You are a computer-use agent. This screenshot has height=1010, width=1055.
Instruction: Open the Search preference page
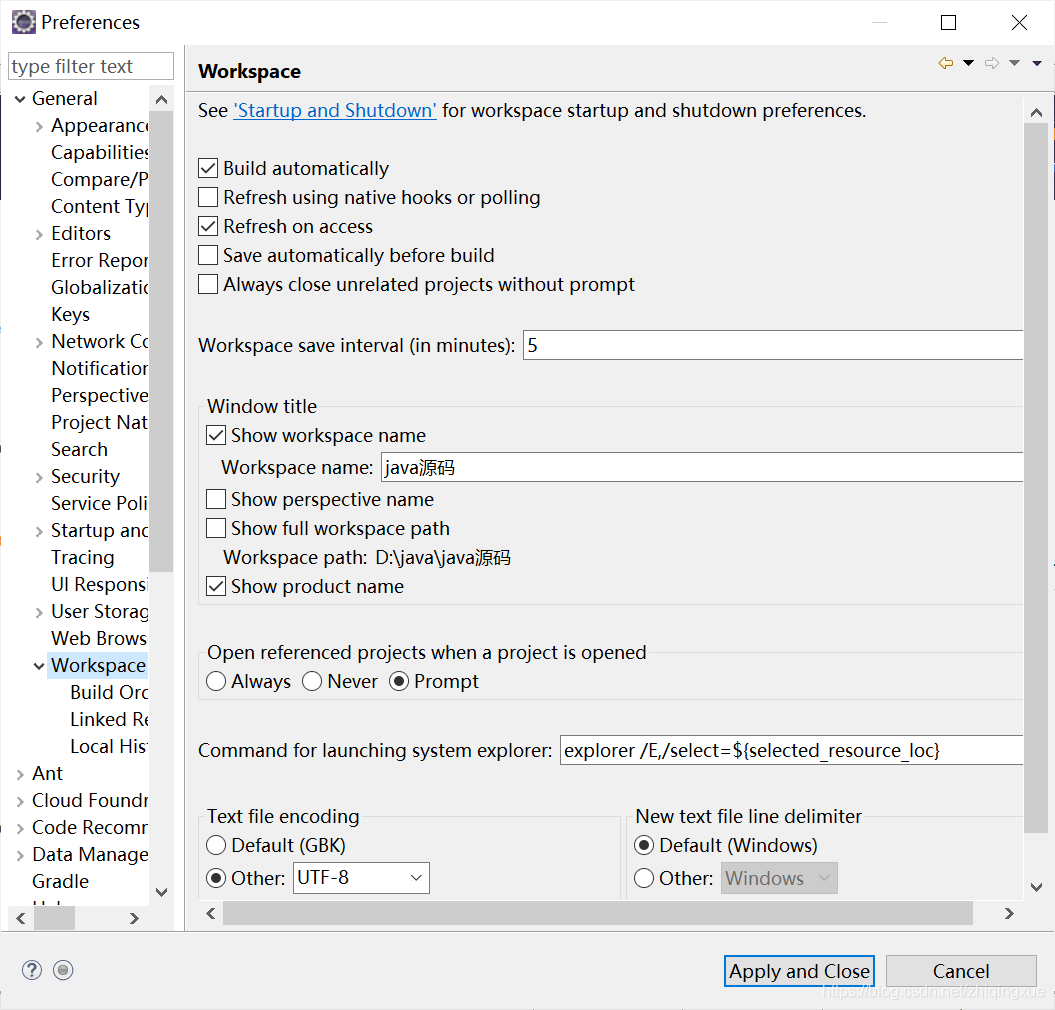(79, 449)
